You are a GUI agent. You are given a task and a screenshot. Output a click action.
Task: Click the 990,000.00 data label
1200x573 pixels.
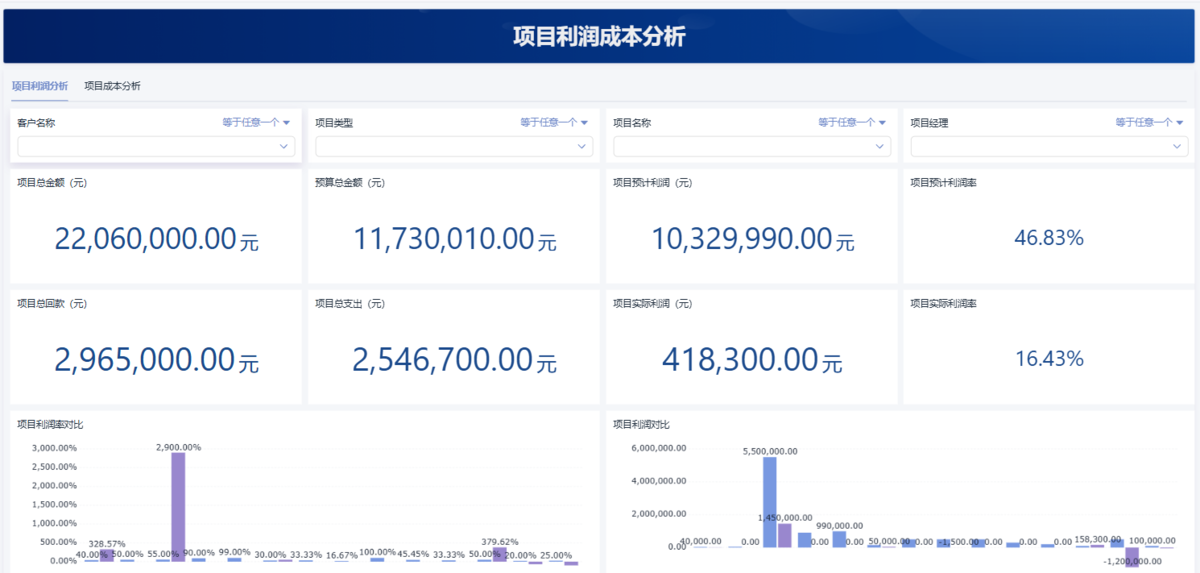coord(840,525)
